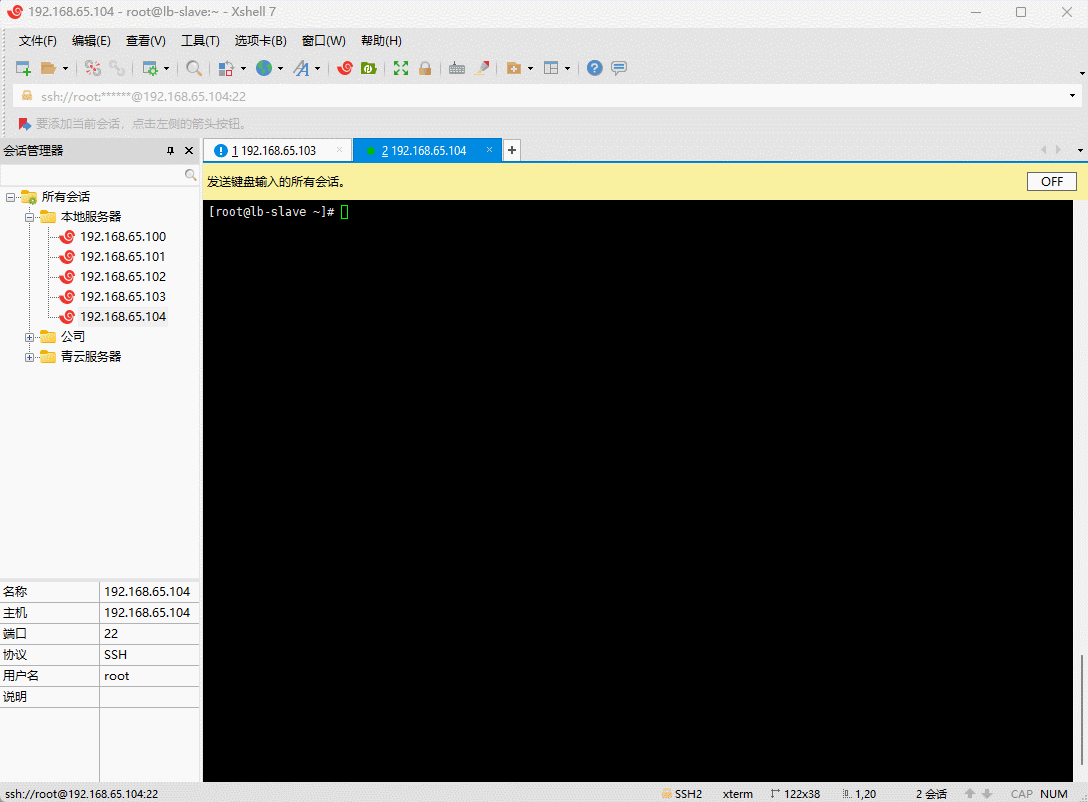Launch Xftp via the green toolbar icon

click(x=368, y=68)
